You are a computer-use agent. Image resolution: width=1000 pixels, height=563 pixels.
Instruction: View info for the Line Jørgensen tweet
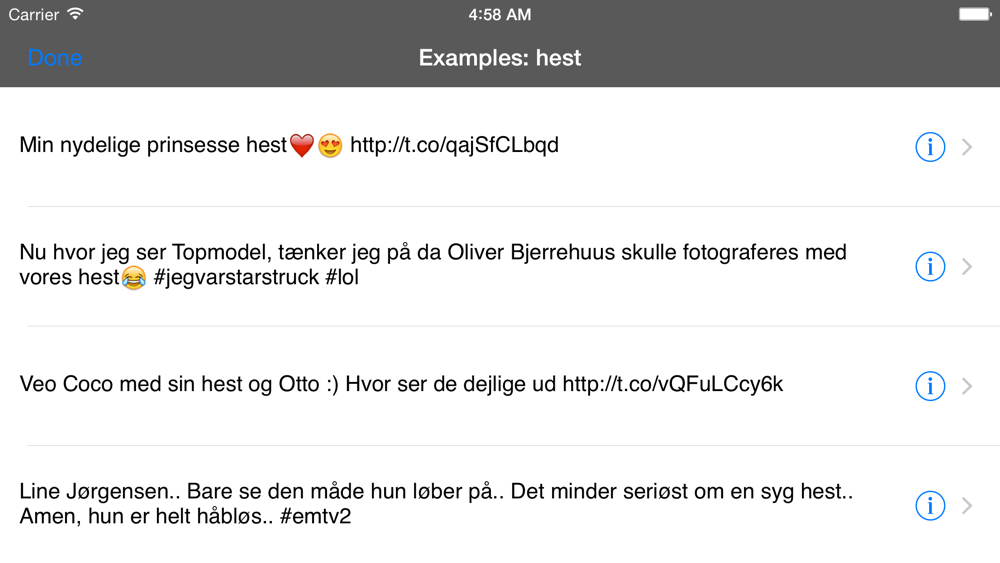click(930, 506)
